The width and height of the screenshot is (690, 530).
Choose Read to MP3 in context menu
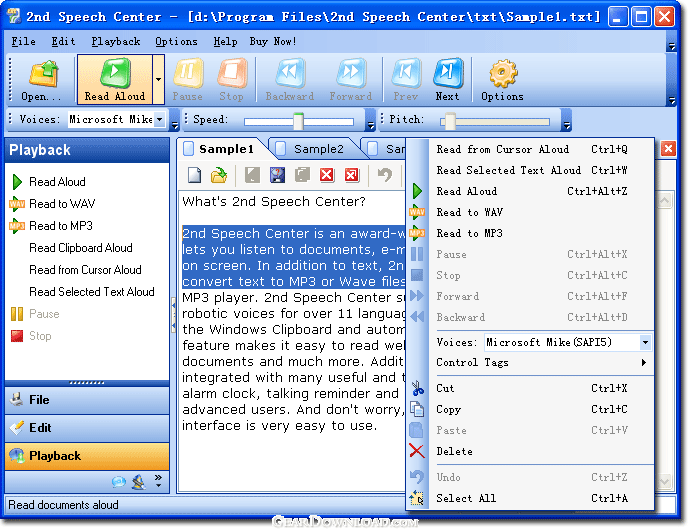point(530,233)
